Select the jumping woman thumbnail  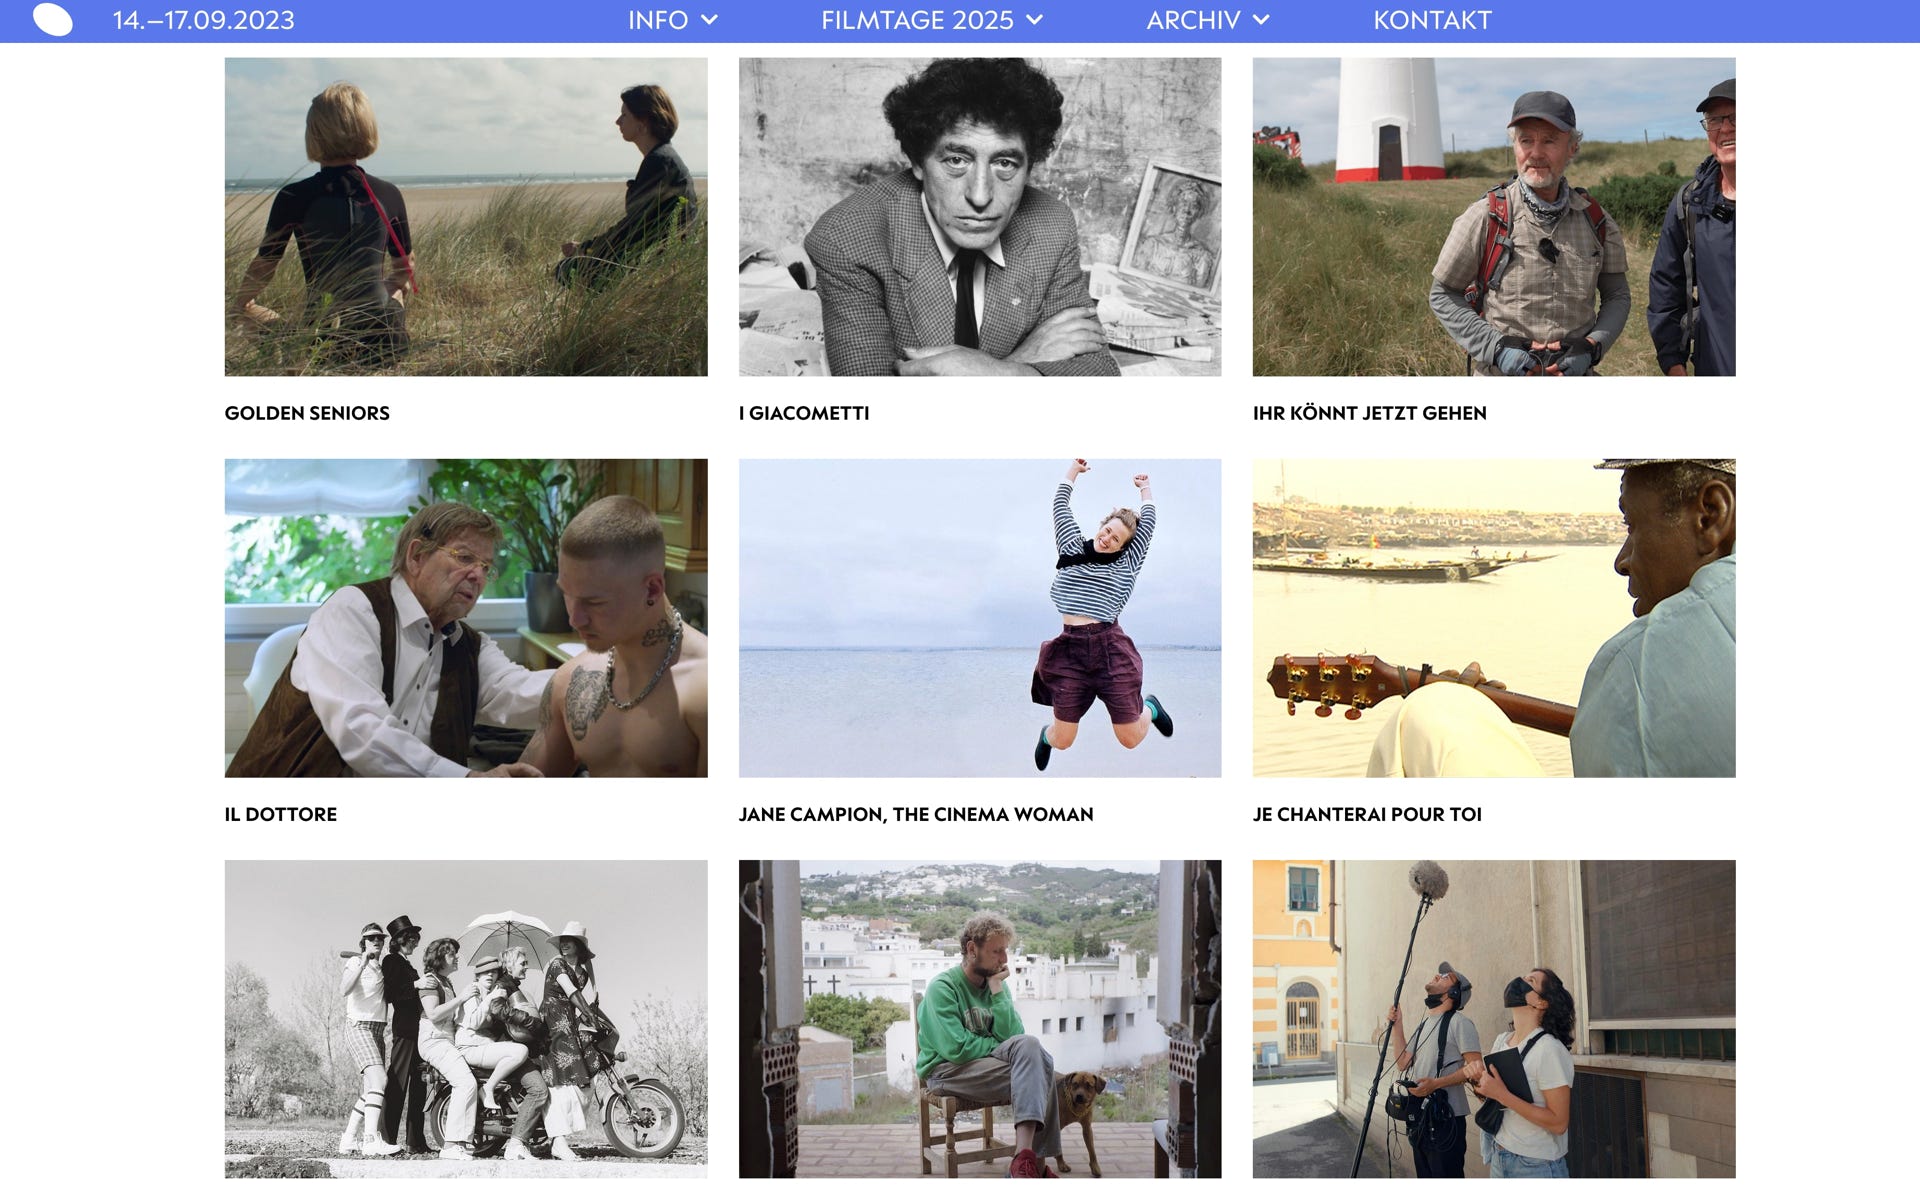click(x=980, y=618)
